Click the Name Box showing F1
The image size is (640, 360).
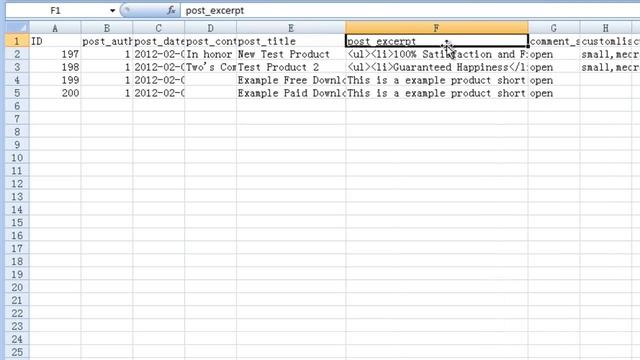57,11
